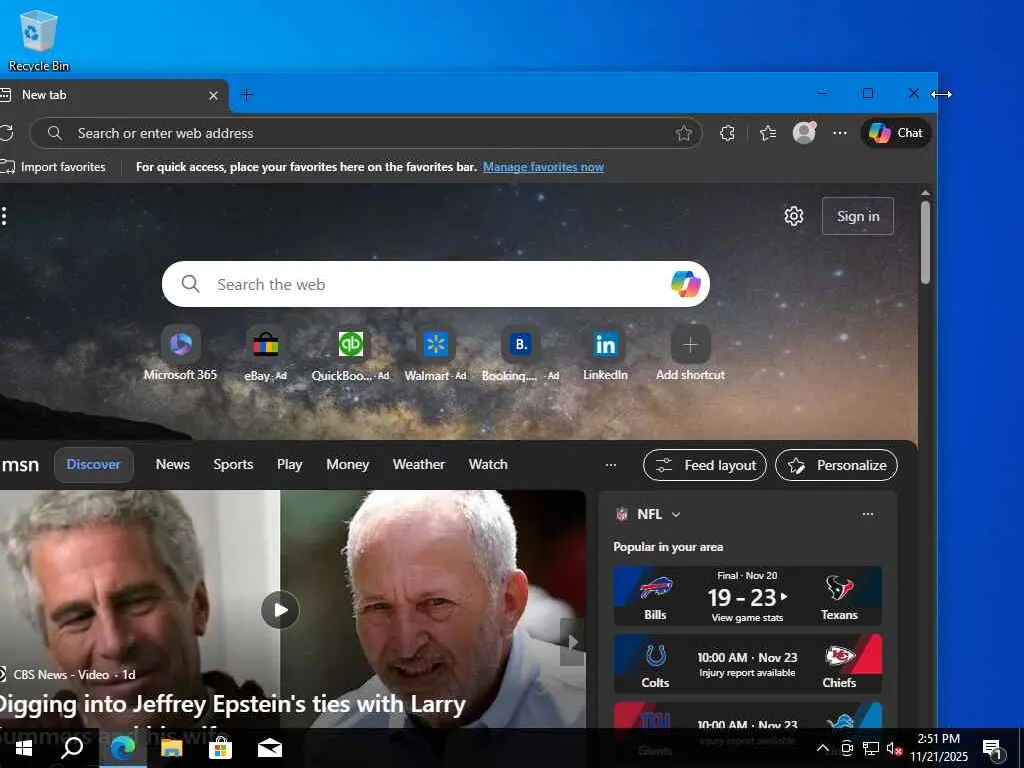
Task: Expand the NFL dropdown chevron
Action: pyautogui.click(x=676, y=515)
